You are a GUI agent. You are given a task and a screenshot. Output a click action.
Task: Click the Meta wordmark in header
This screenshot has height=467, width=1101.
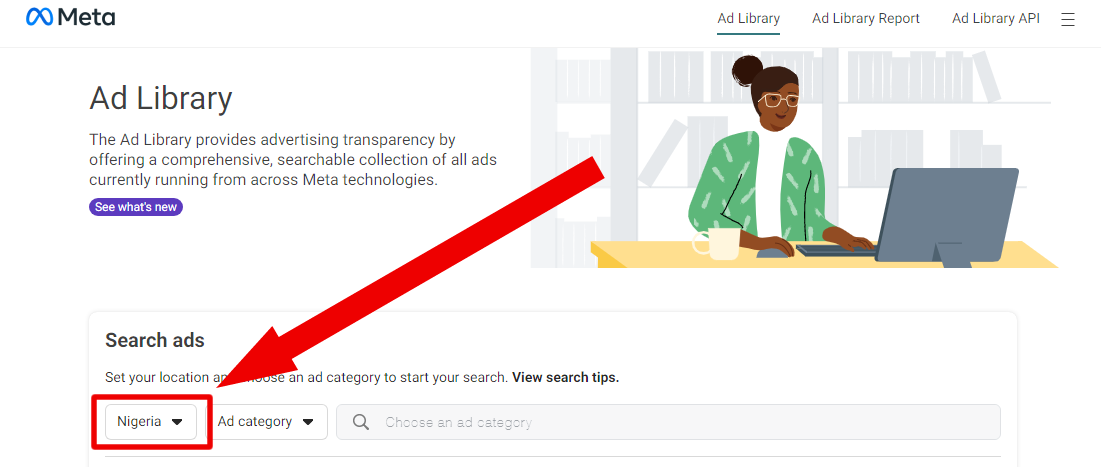86,18
